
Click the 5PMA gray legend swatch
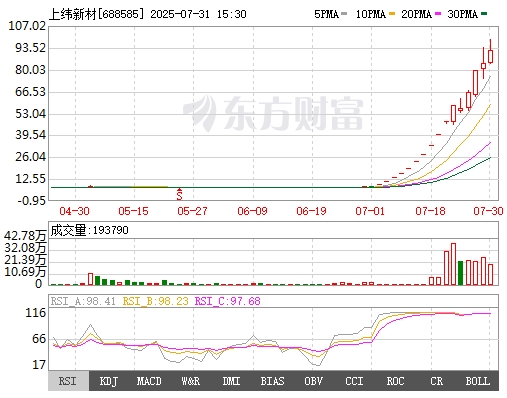coord(344,14)
